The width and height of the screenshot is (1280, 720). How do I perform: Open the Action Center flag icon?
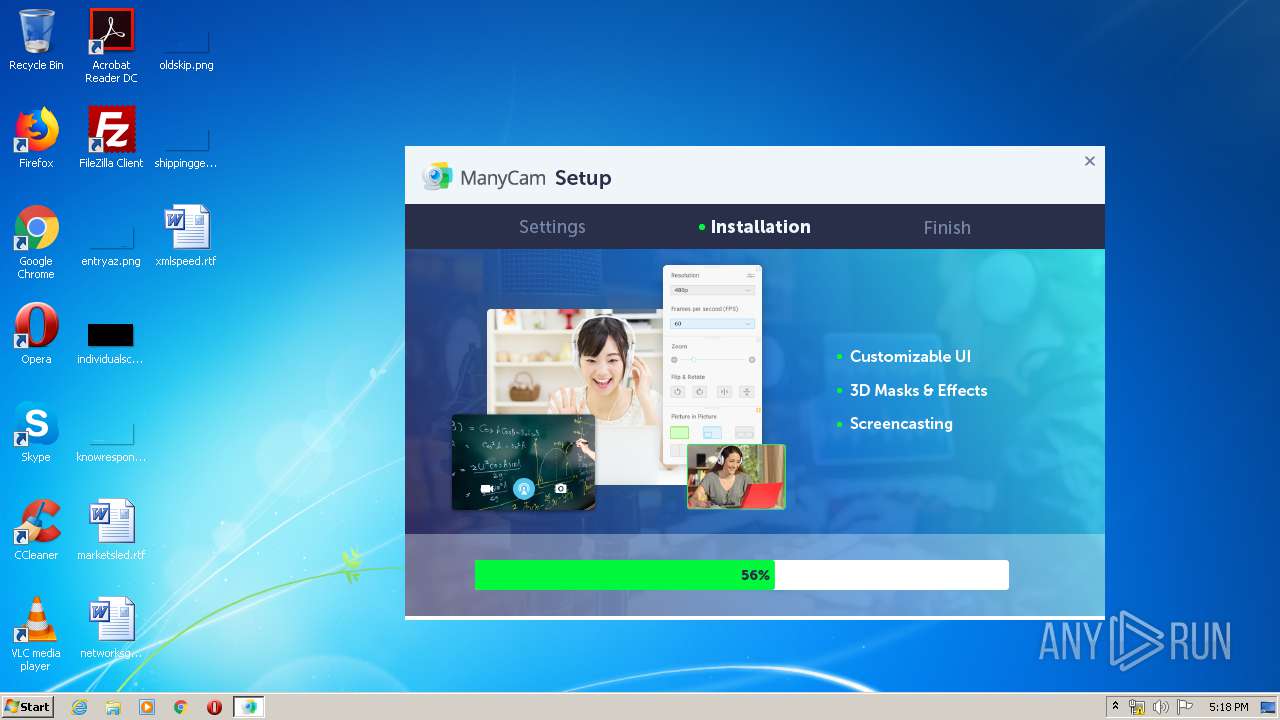pos(1185,707)
